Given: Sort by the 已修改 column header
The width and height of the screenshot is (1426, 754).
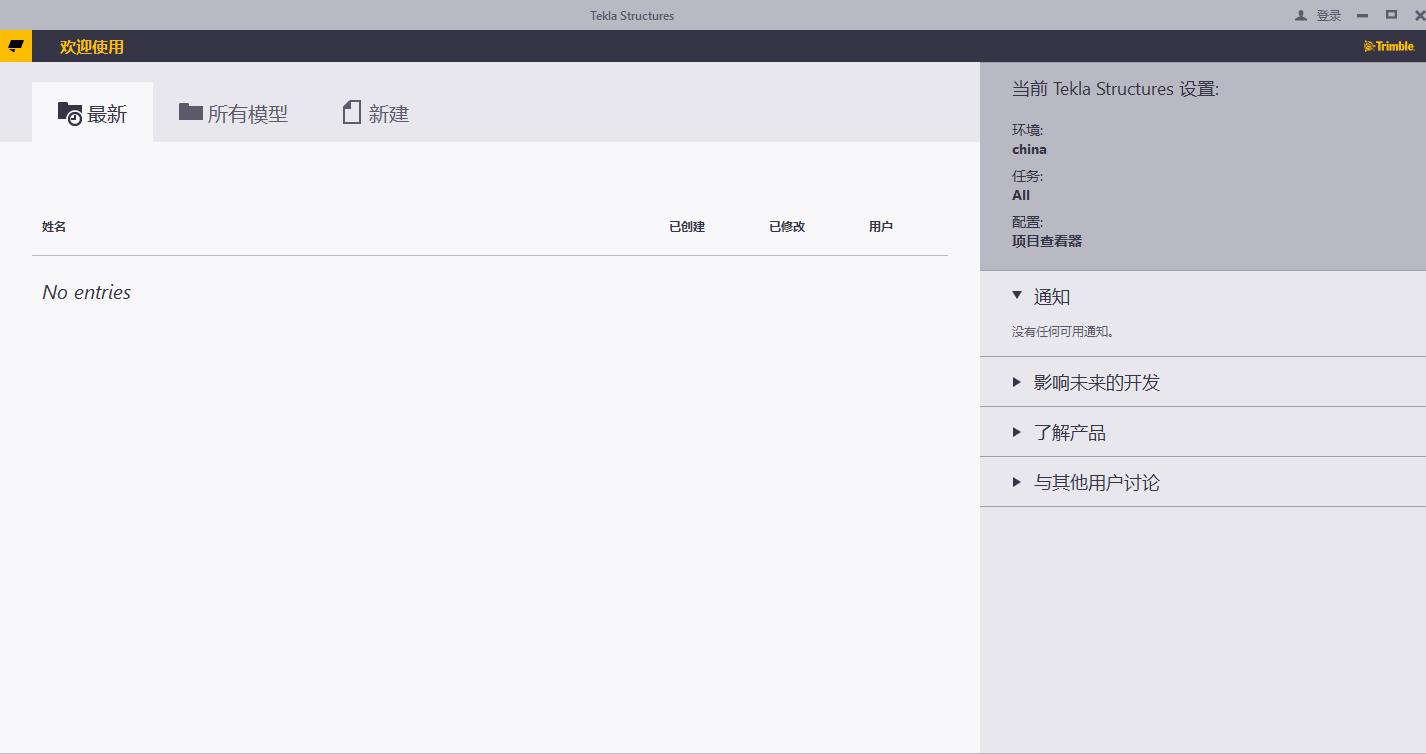Looking at the screenshot, I should [x=787, y=227].
